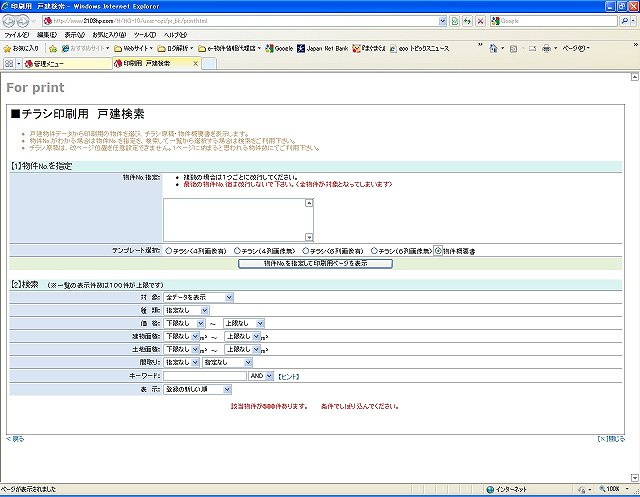Open the ツール(T) menu
Viewport: 640px width, 497px height.
point(145,35)
